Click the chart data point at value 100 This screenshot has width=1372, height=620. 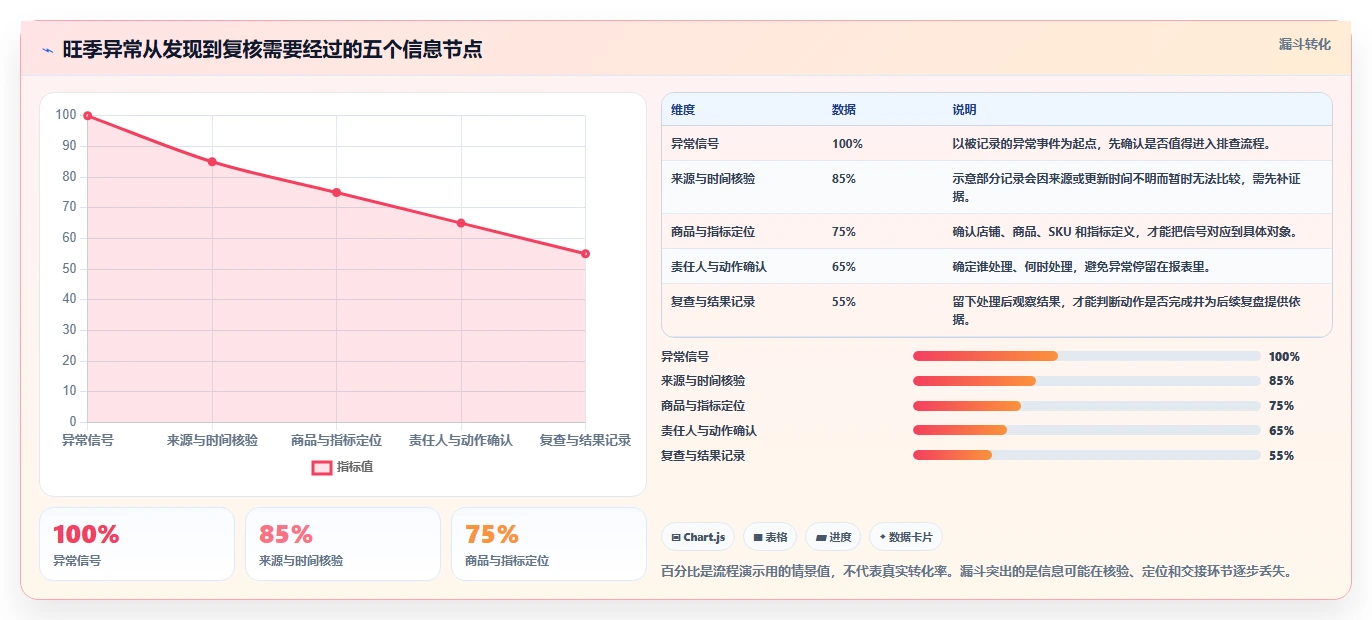(x=88, y=116)
